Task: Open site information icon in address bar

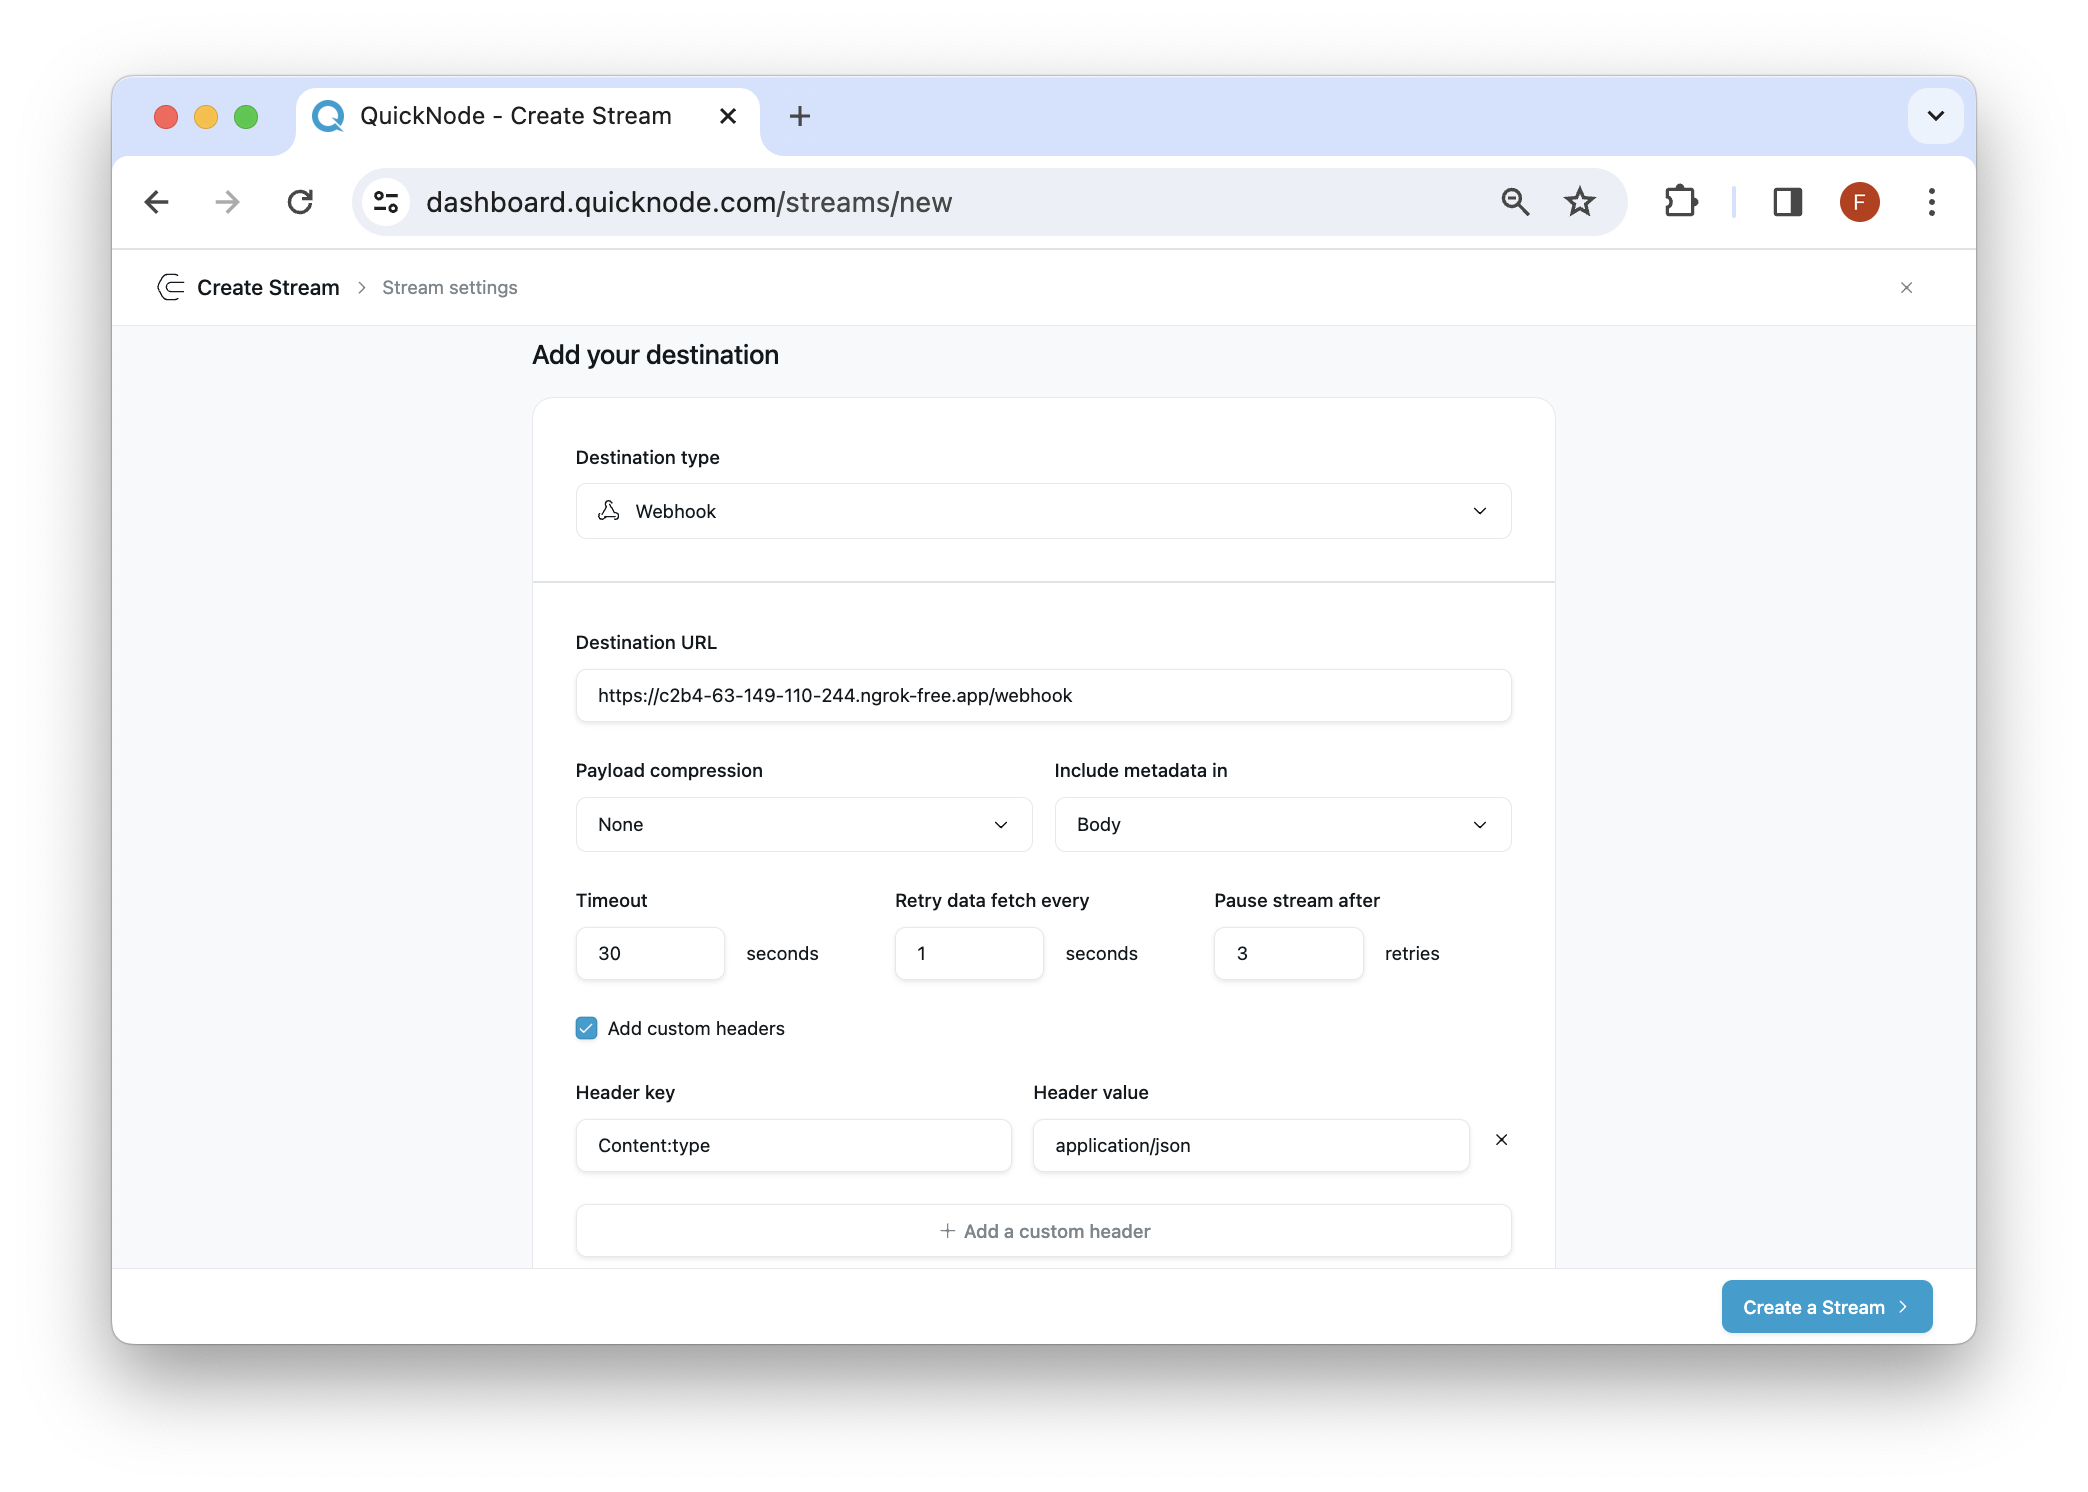Action: click(x=386, y=202)
